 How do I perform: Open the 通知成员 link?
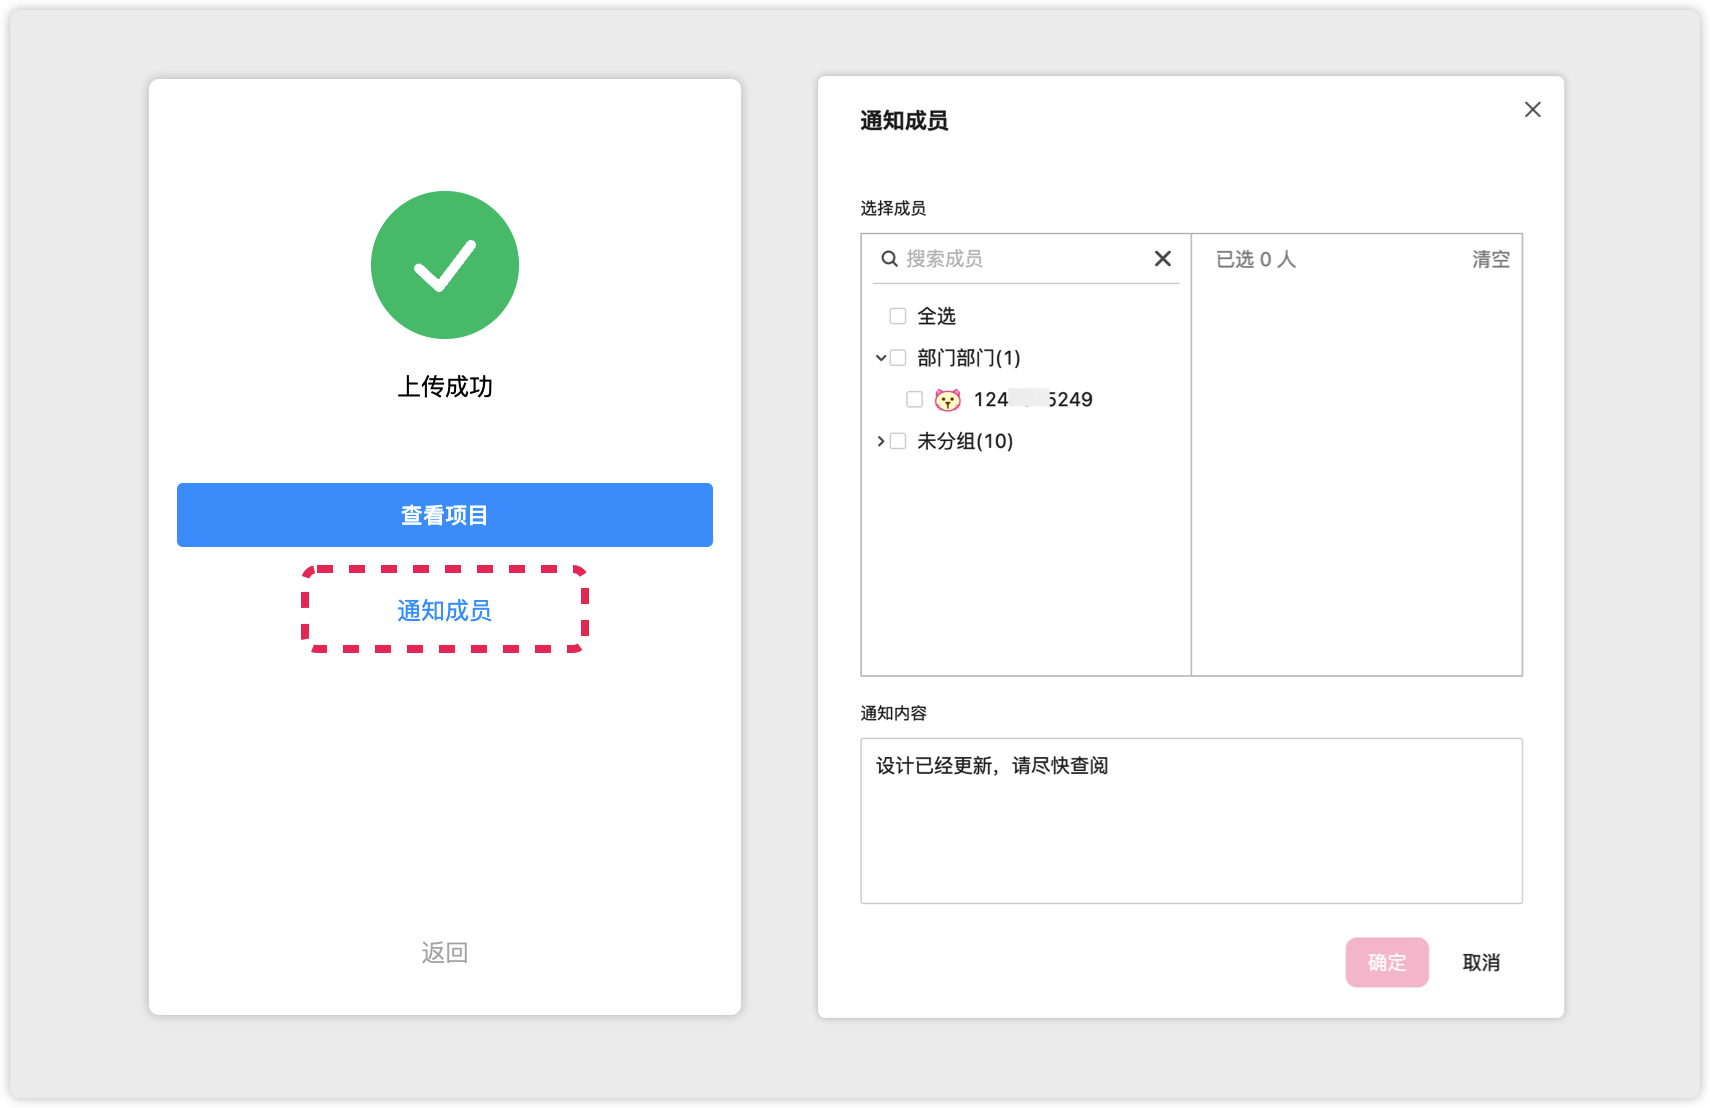pos(445,610)
